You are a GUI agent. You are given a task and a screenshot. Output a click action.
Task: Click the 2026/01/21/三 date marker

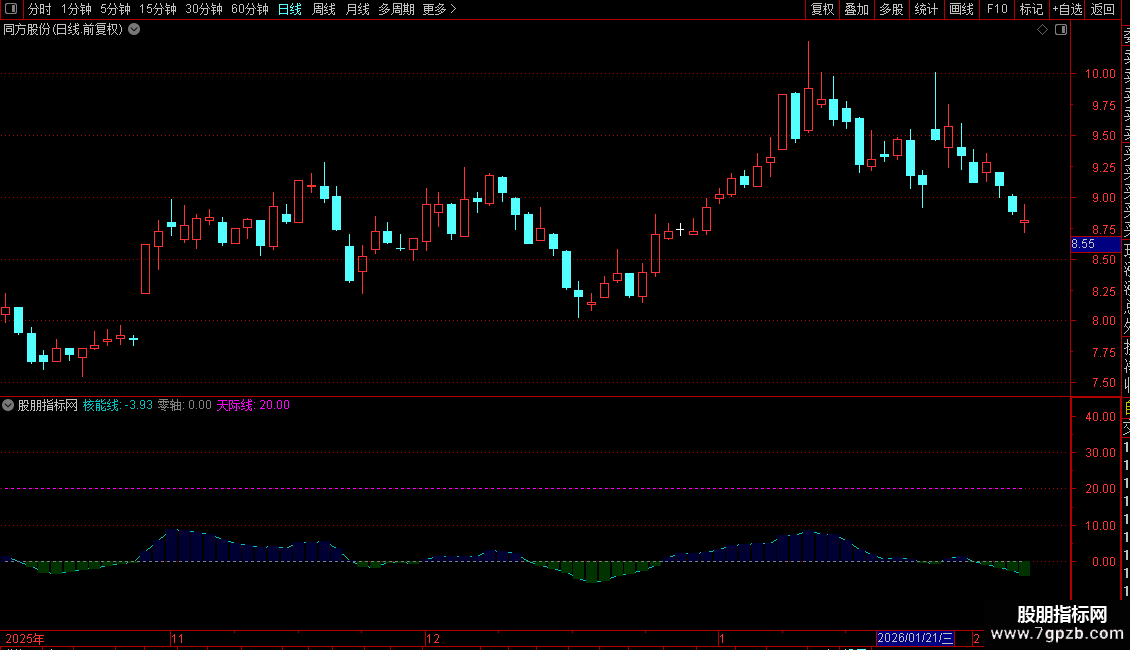pos(915,638)
